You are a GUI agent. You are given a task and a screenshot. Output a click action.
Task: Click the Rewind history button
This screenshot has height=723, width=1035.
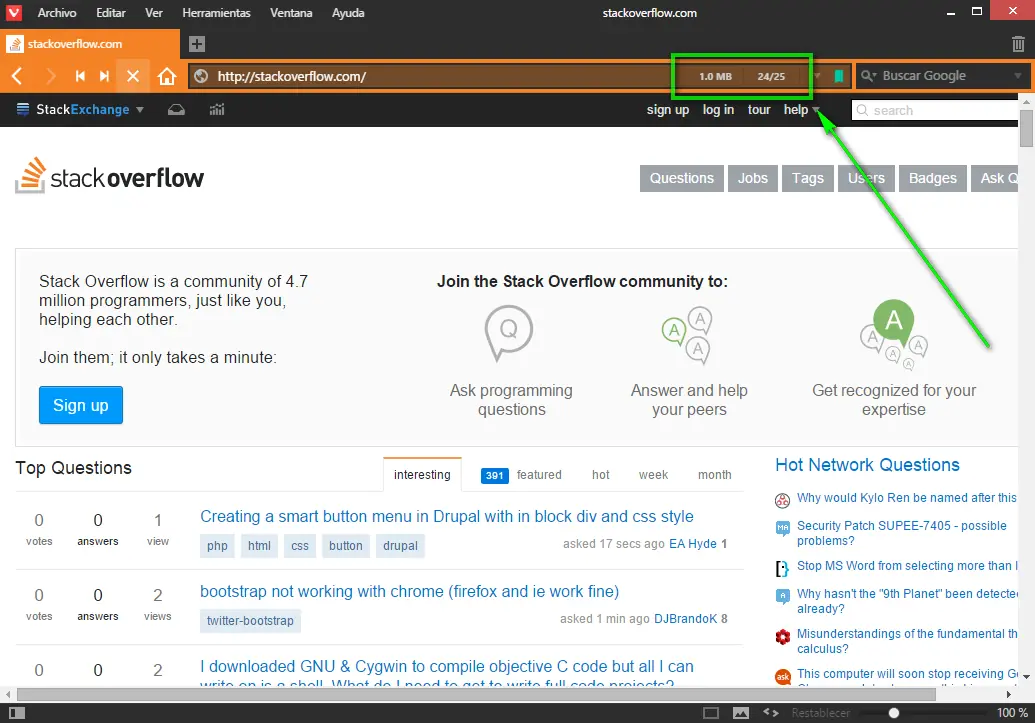tap(80, 76)
